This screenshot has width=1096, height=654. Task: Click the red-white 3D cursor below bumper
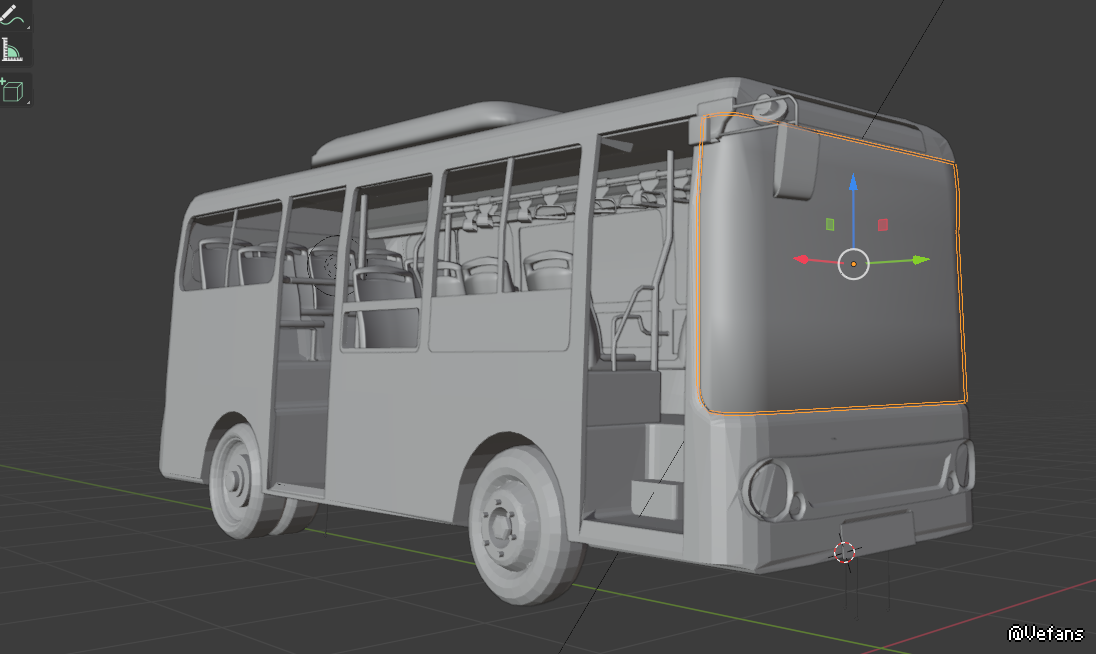845,551
